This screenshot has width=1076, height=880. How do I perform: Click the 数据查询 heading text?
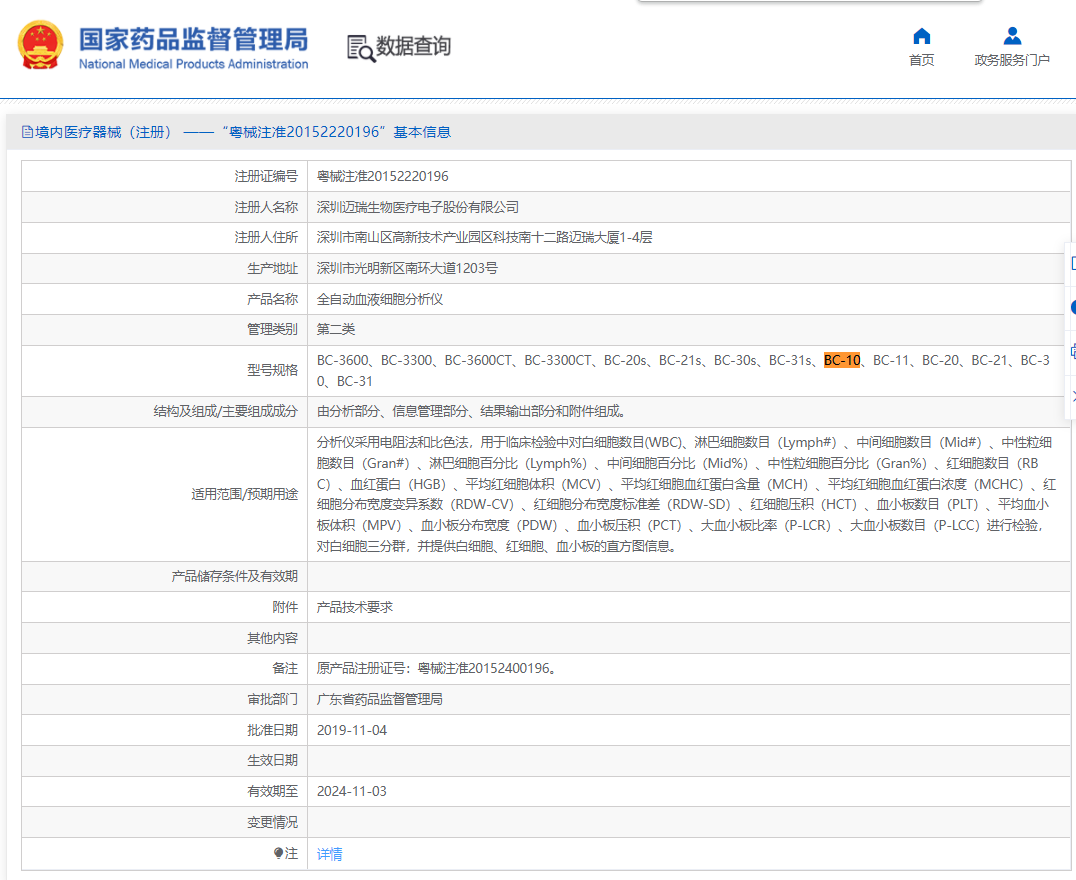coord(413,46)
